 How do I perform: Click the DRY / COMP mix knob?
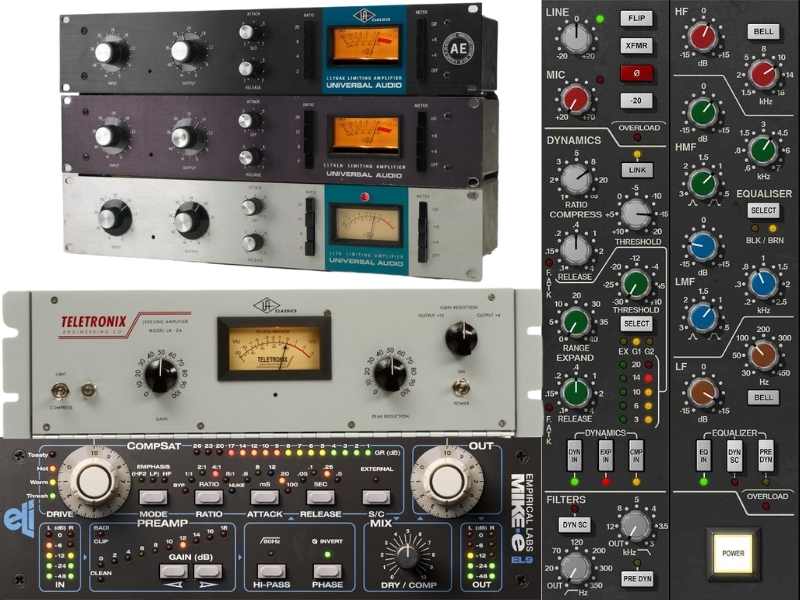pos(407,556)
